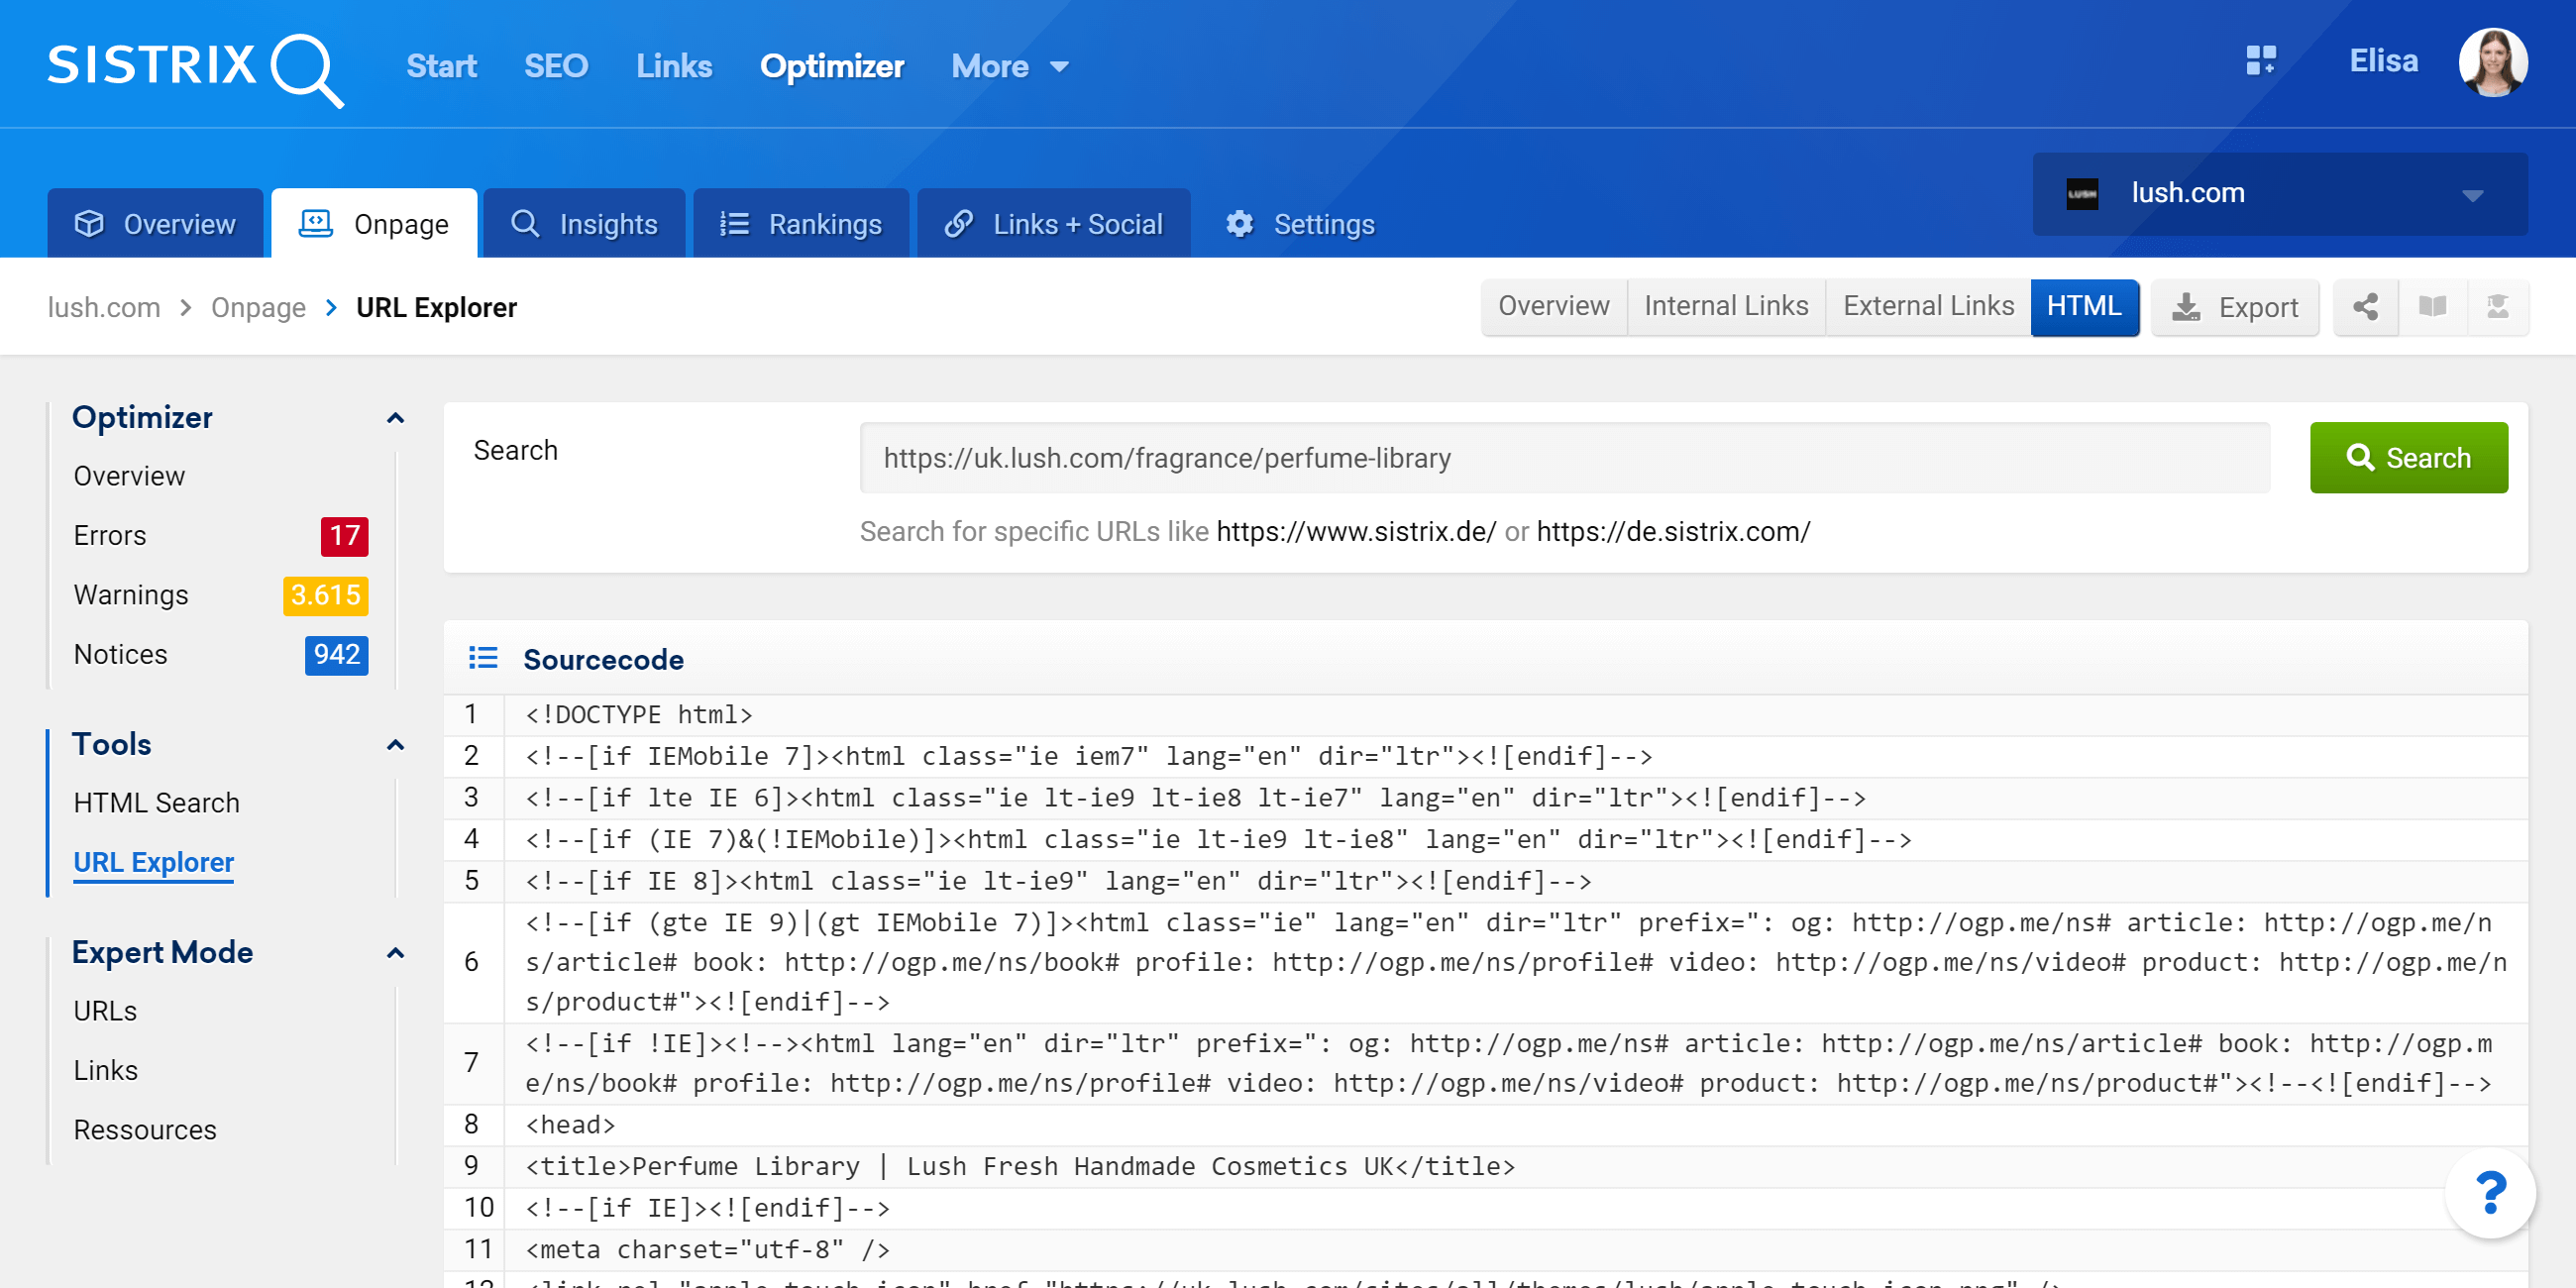Open Ressources under Expert Mode
Viewport: 2576px width, 1288px height.
tap(145, 1130)
